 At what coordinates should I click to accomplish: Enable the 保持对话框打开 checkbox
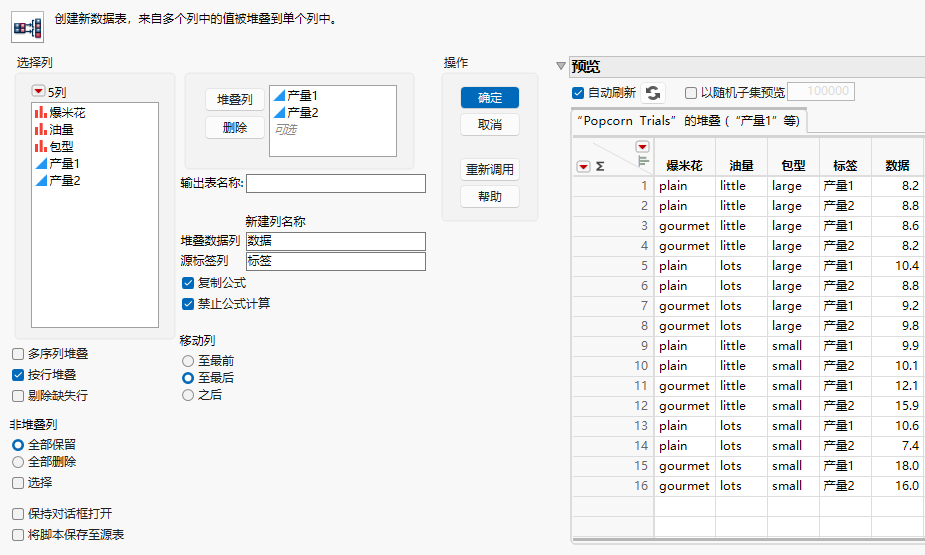pyautogui.click(x=18, y=514)
